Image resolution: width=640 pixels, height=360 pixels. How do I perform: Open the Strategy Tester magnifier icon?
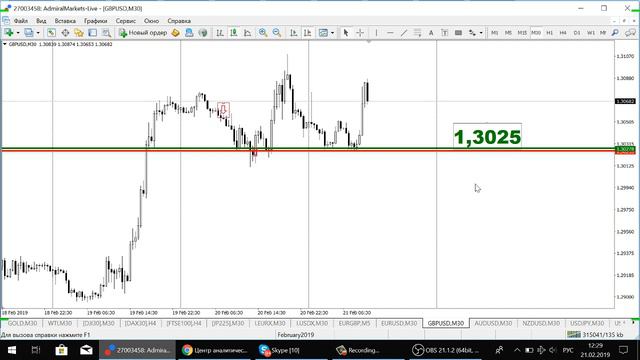coord(107,33)
